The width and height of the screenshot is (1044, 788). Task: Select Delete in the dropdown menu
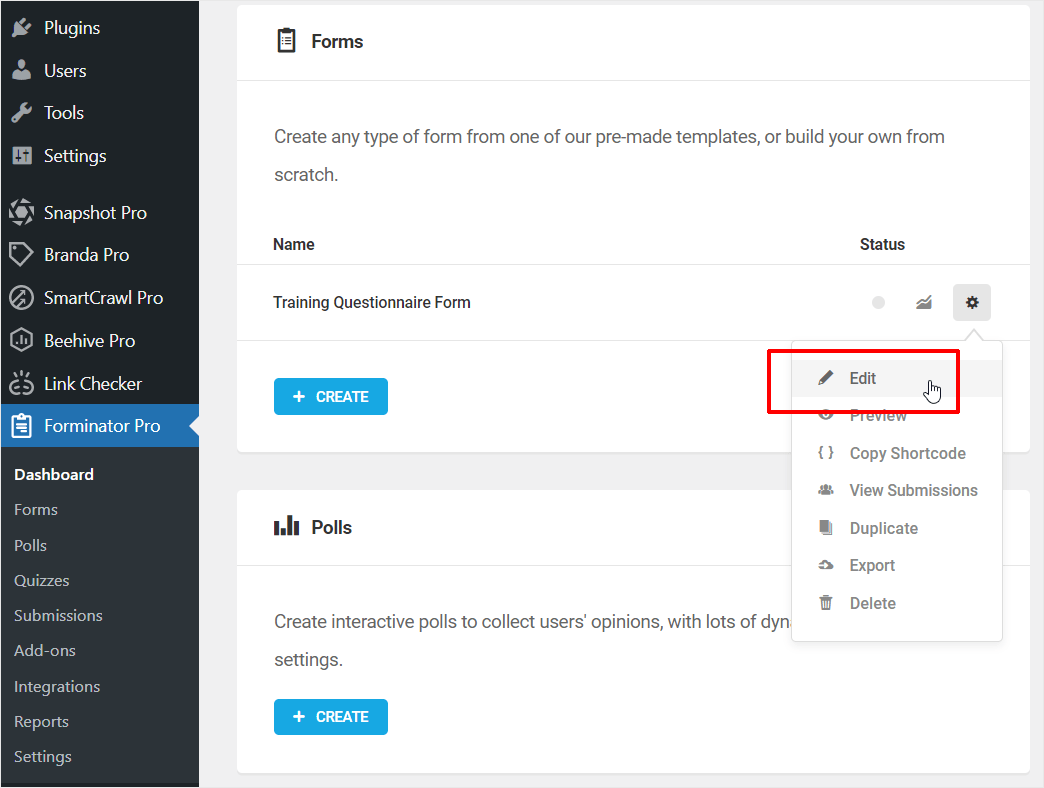[896, 604]
